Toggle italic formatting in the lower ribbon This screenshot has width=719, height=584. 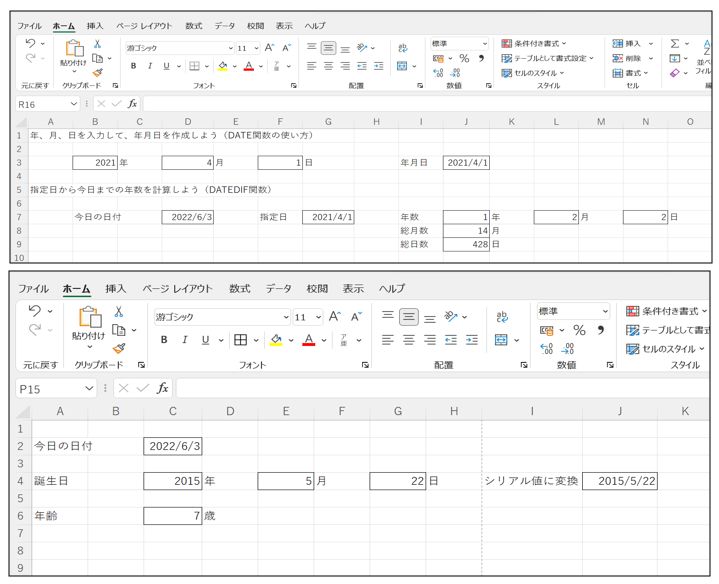(x=185, y=340)
